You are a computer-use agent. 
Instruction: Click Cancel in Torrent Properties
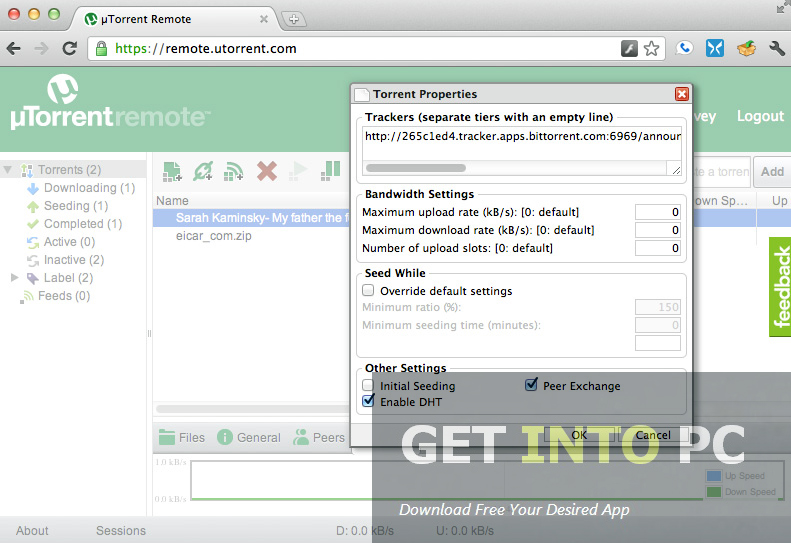pos(653,435)
